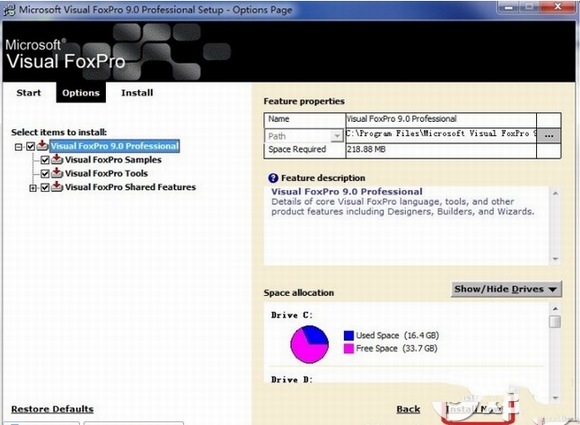Uncheck the Visual FoxPro 9.0 Professional checkbox
The width and height of the screenshot is (580, 425).
[30, 146]
